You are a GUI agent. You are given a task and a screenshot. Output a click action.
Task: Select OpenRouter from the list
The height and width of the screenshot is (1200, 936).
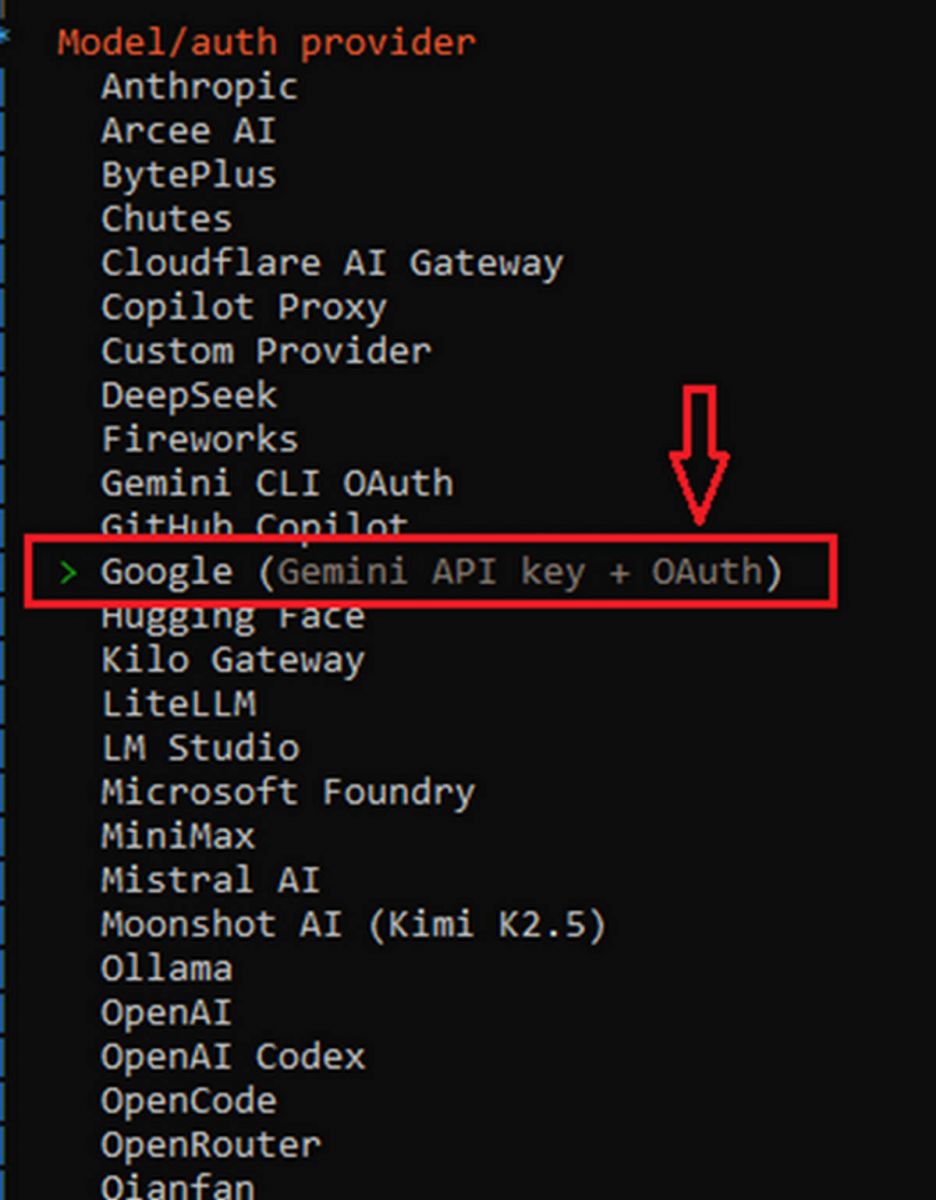210,1144
